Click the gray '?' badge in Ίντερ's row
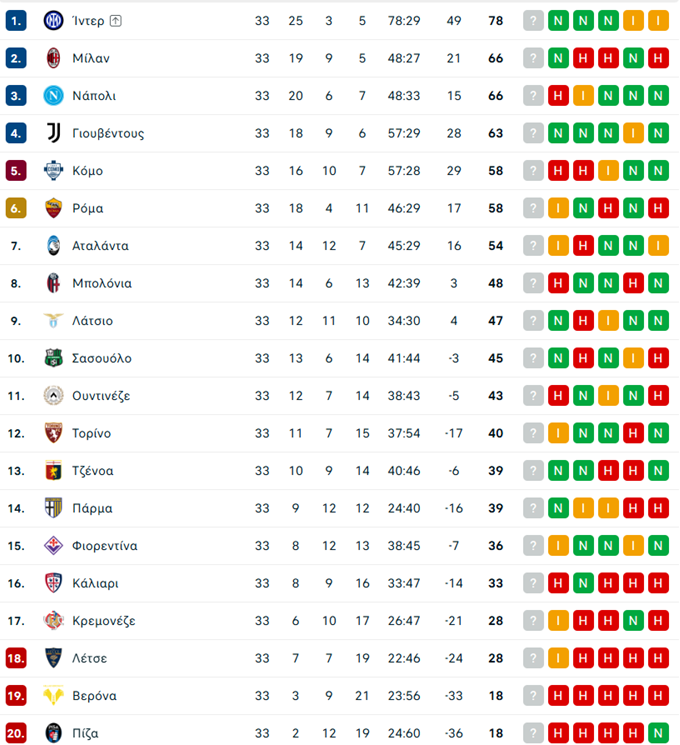 point(533,20)
